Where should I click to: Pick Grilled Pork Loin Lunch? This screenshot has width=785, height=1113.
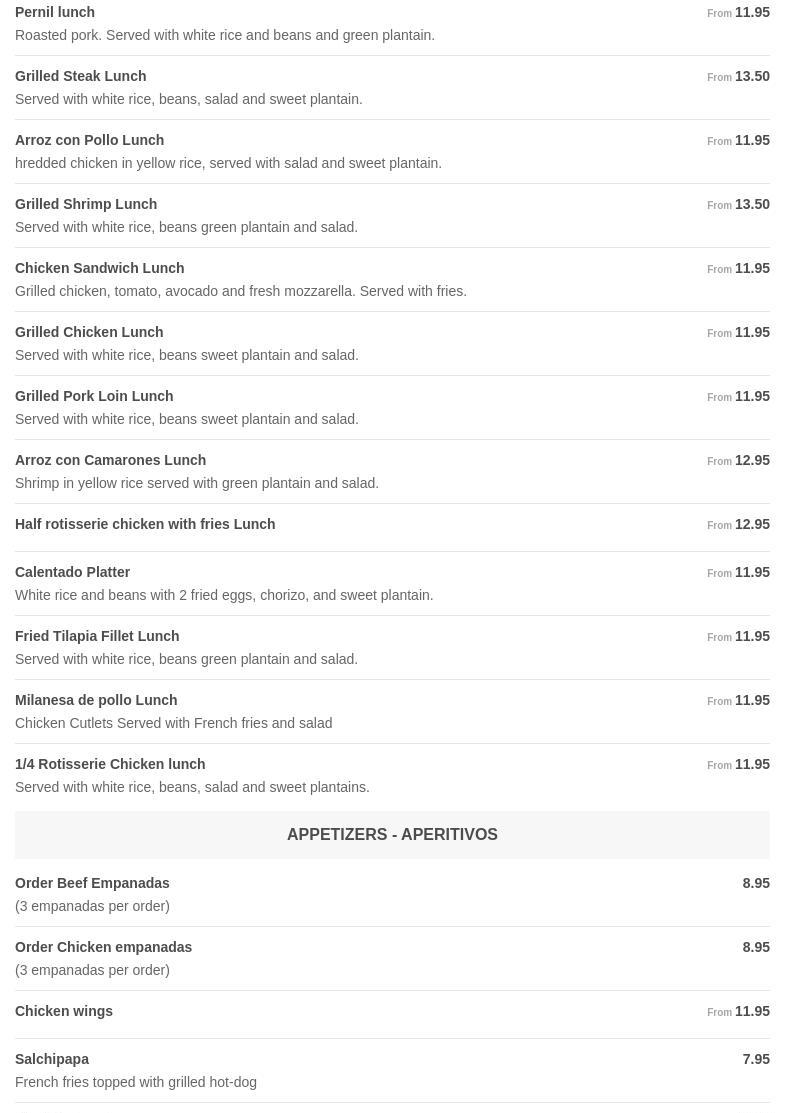click(x=94, y=396)
